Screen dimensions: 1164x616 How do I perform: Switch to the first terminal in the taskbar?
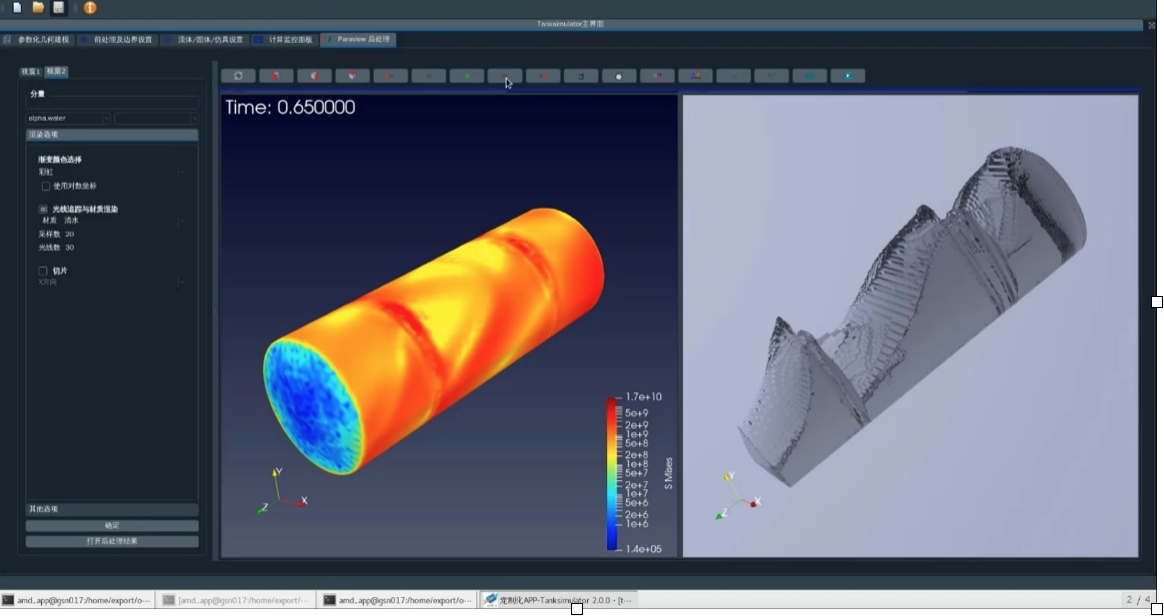77,600
